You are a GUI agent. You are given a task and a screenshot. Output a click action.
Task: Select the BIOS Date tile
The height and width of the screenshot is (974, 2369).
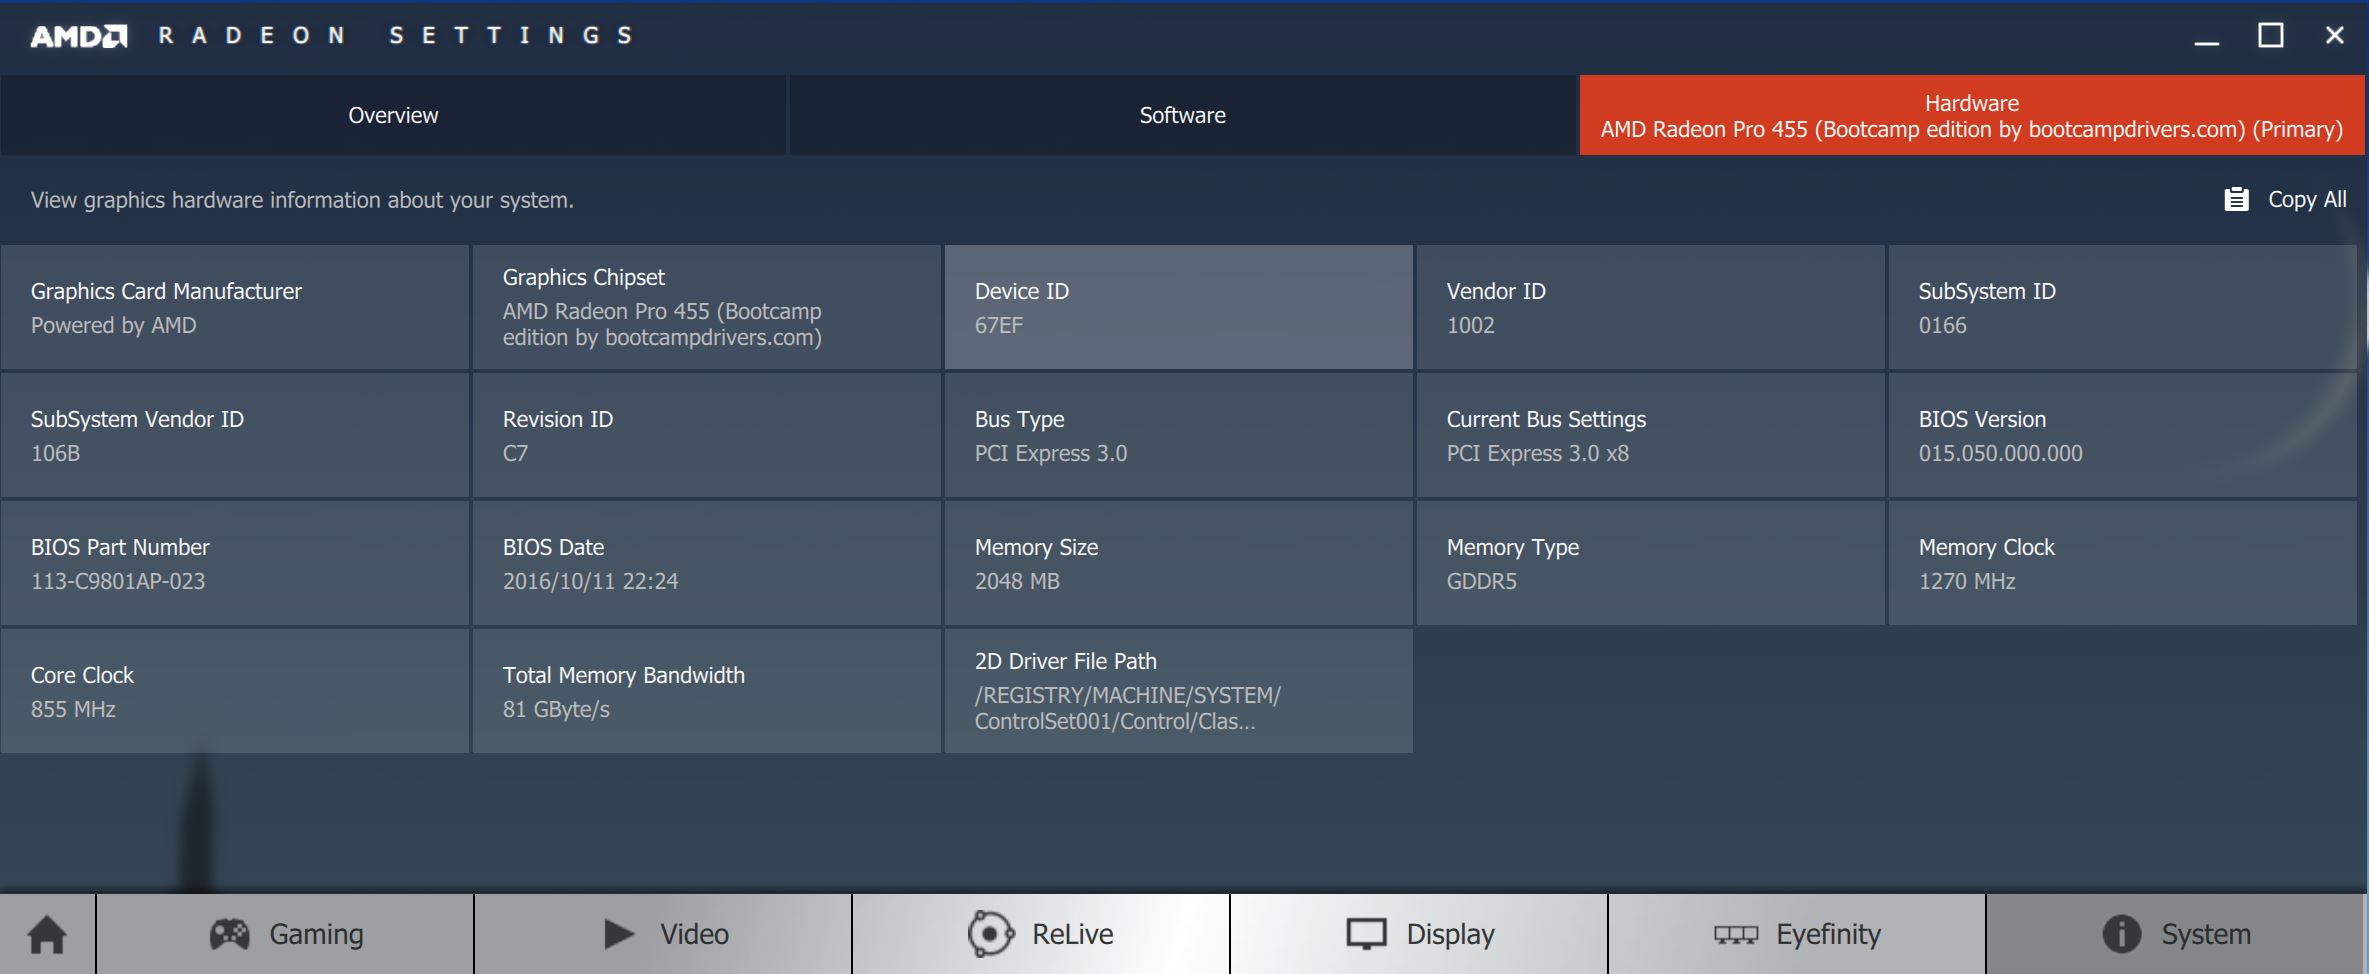pyautogui.click(x=707, y=564)
